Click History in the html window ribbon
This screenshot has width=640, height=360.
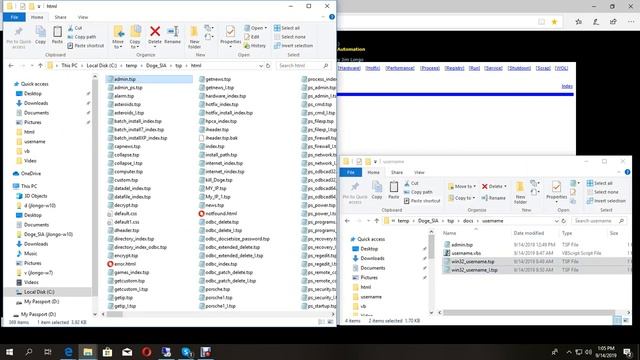pos(255,46)
